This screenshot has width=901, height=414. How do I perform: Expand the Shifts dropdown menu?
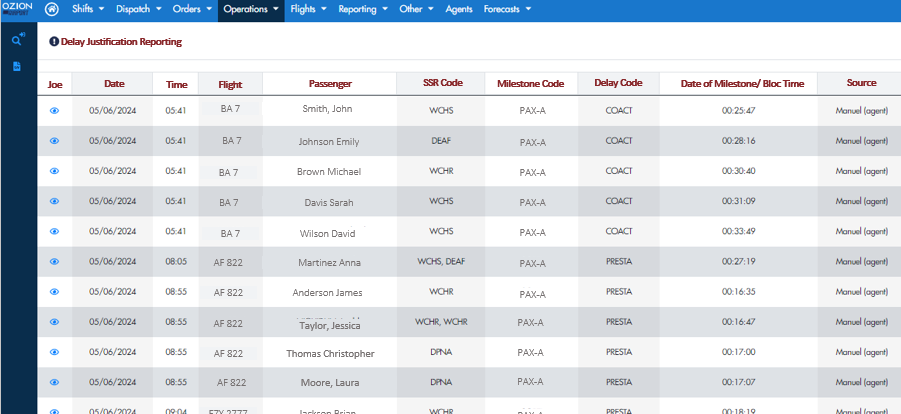[88, 9]
